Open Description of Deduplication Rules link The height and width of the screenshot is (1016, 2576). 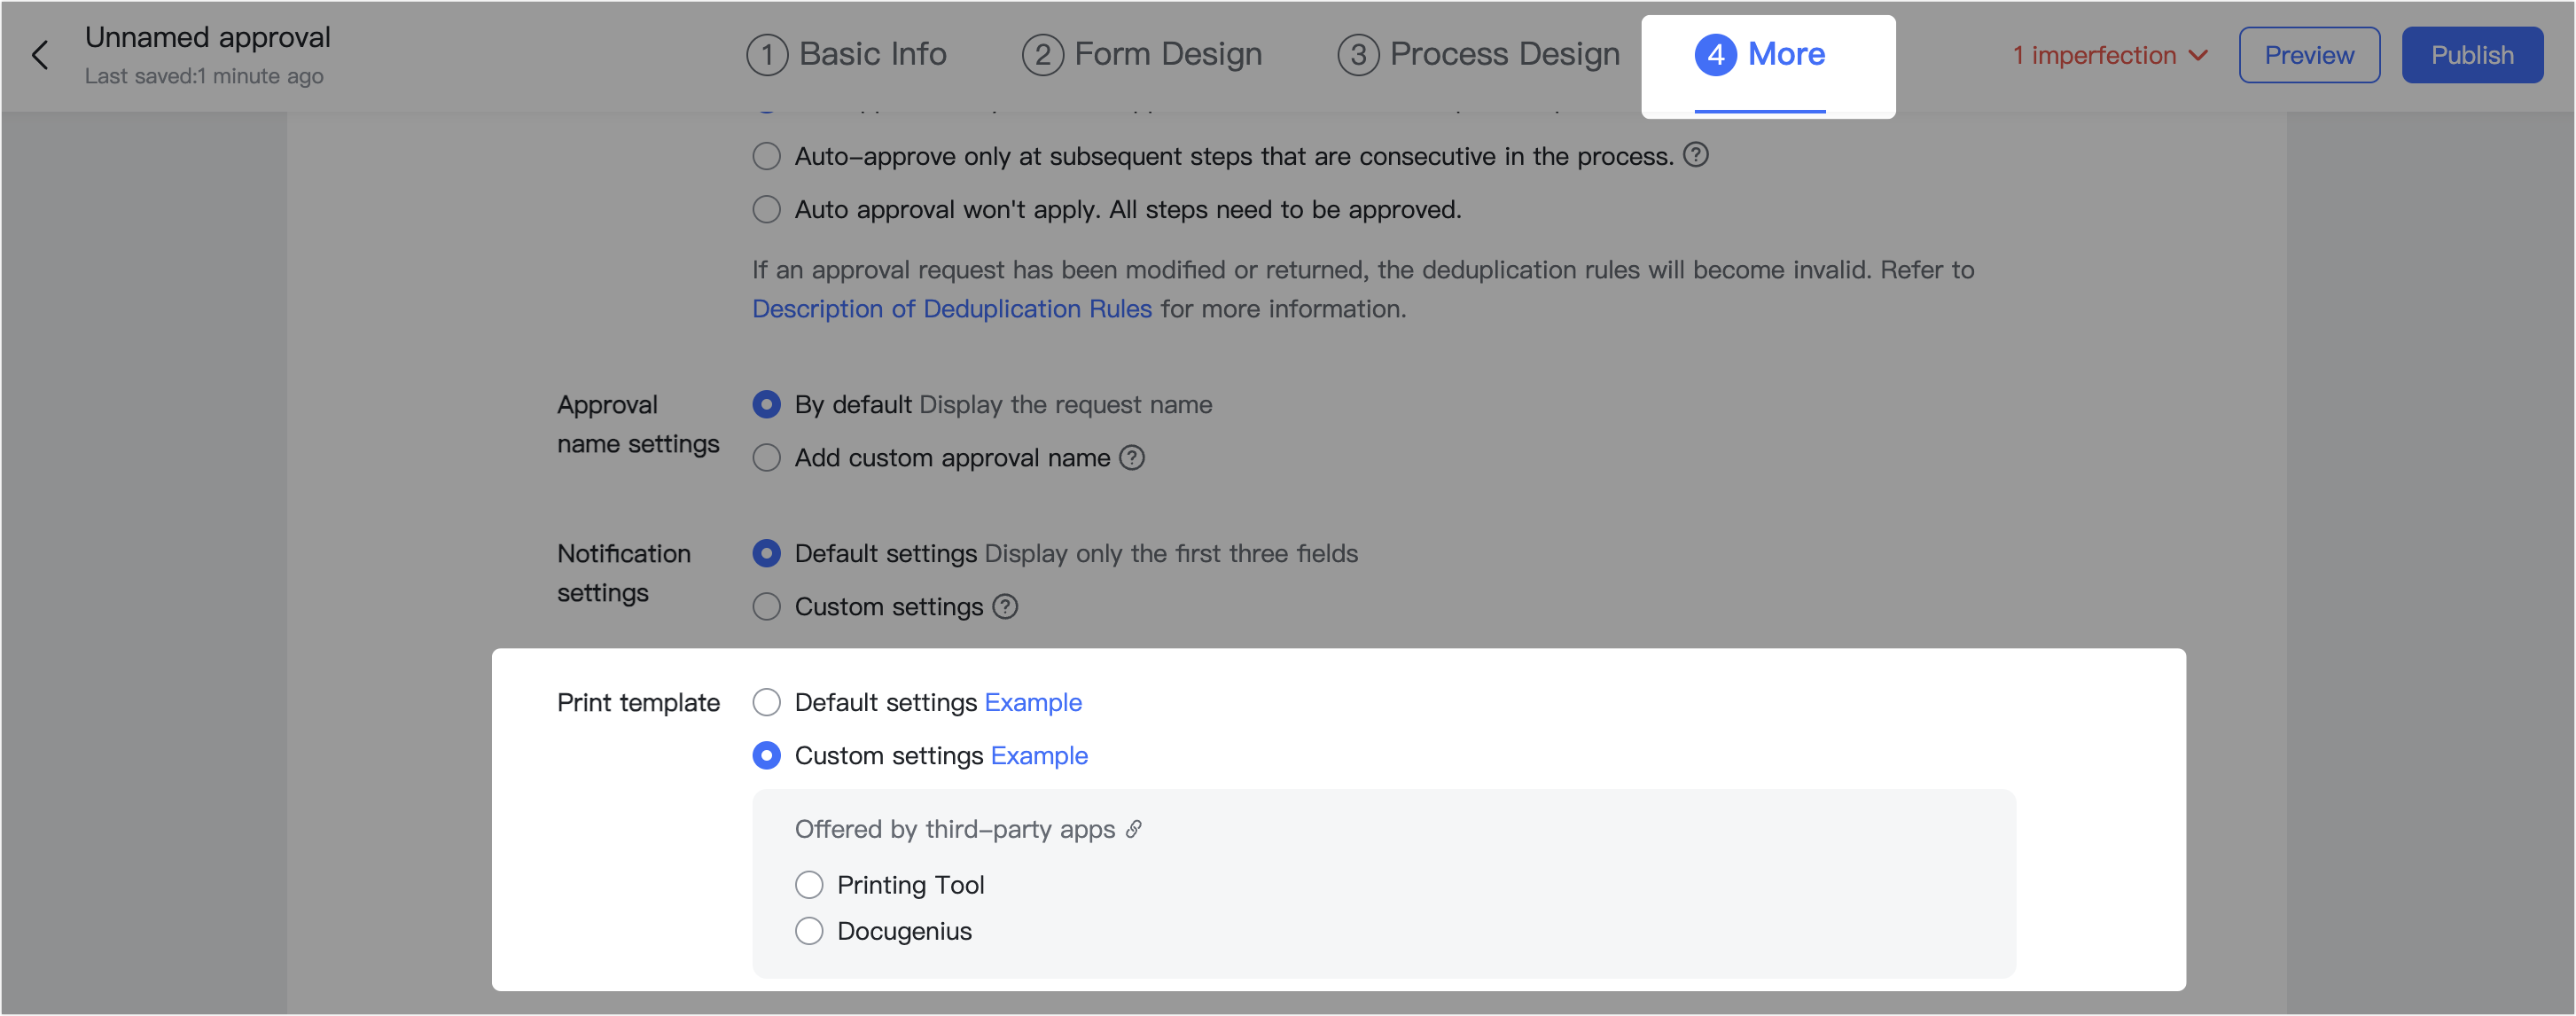pyautogui.click(x=952, y=309)
